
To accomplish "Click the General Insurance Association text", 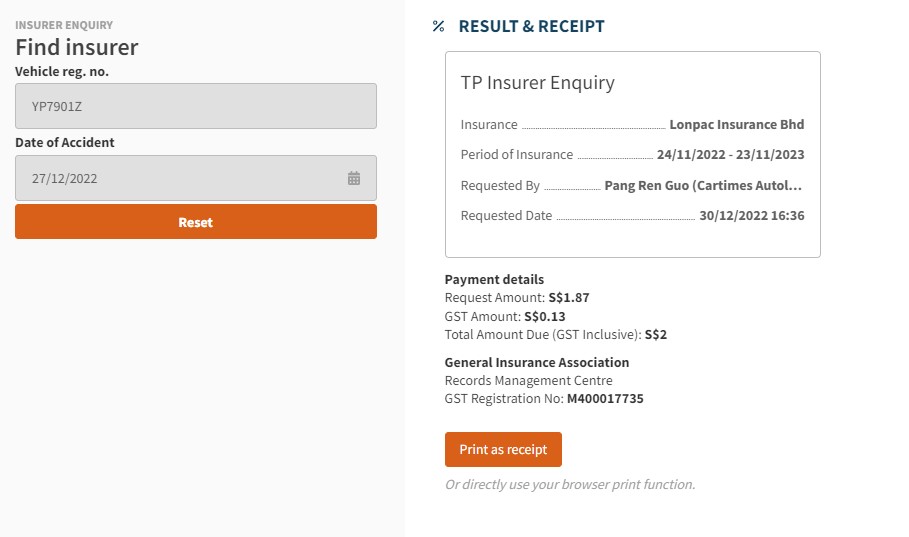I will (537, 363).
